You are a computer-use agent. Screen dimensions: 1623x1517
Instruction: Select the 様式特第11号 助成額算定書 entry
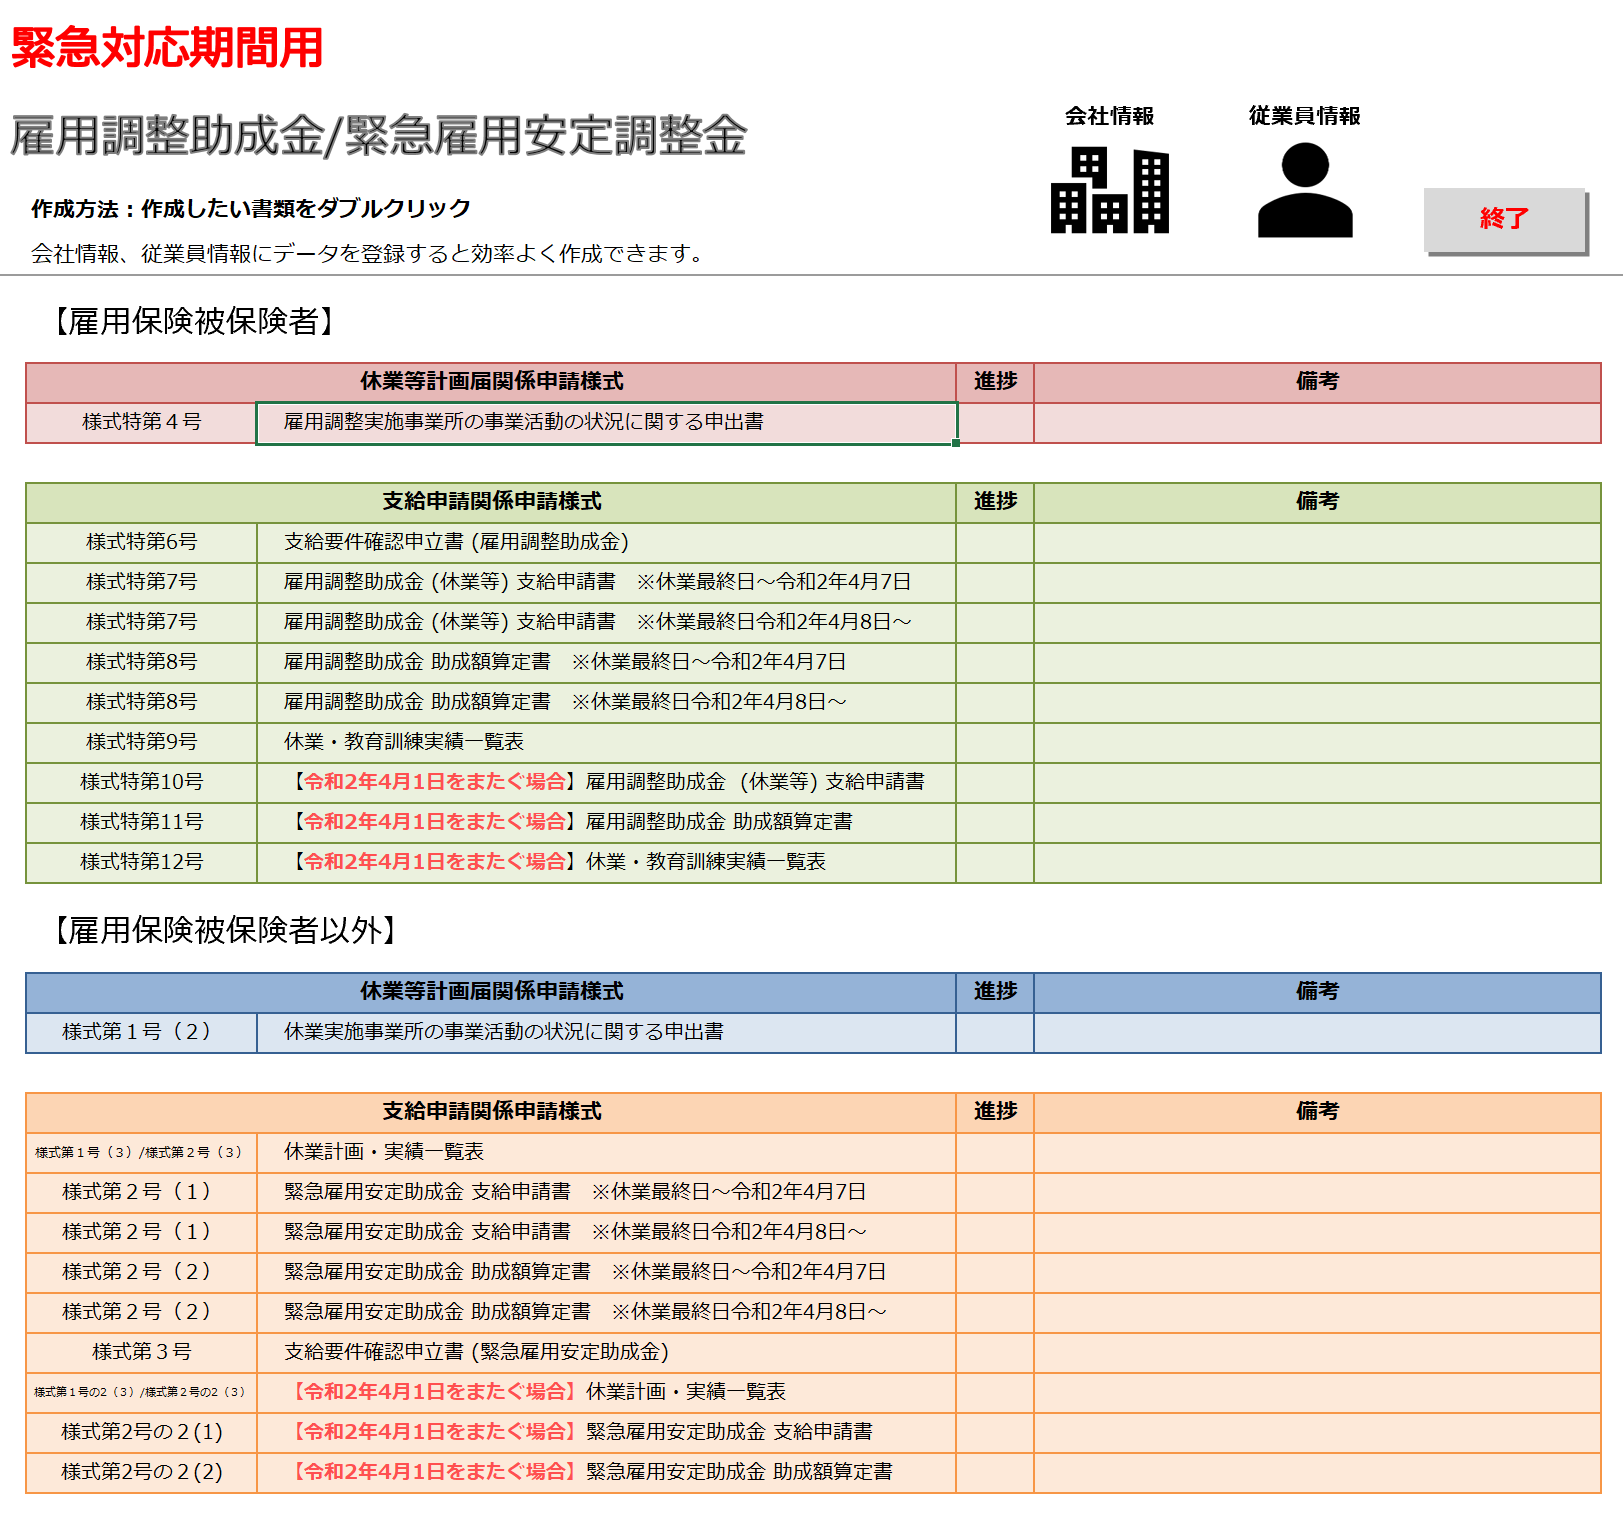(x=606, y=823)
